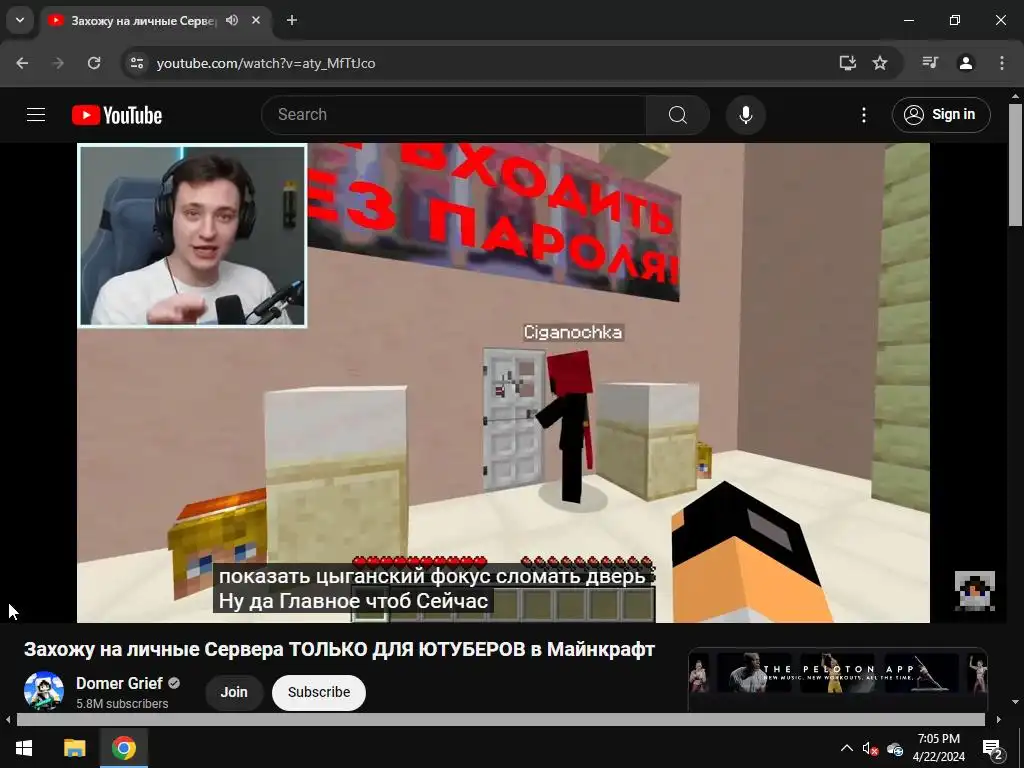Image resolution: width=1024 pixels, height=768 pixels.
Task: Open a new tab
Action: 292,20
